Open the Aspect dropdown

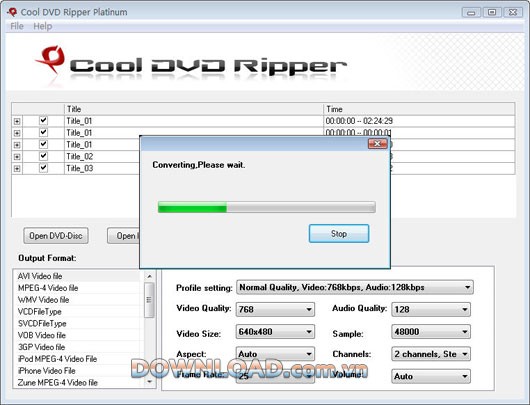tap(275, 354)
